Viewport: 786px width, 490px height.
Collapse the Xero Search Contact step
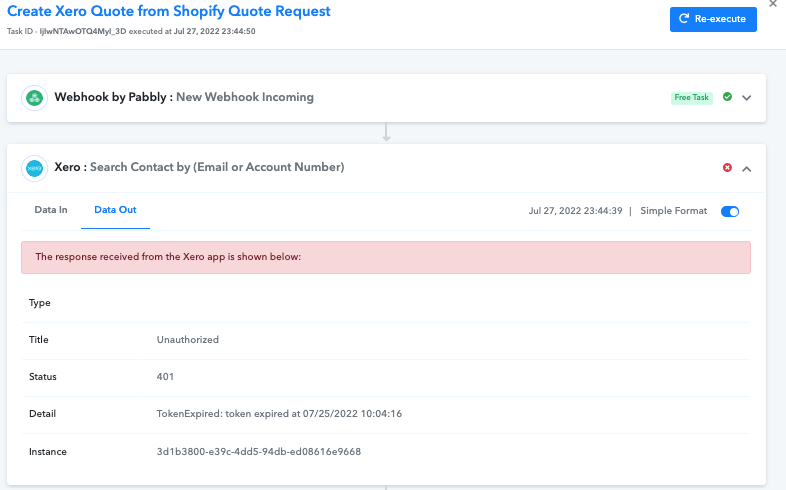coord(746,169)
